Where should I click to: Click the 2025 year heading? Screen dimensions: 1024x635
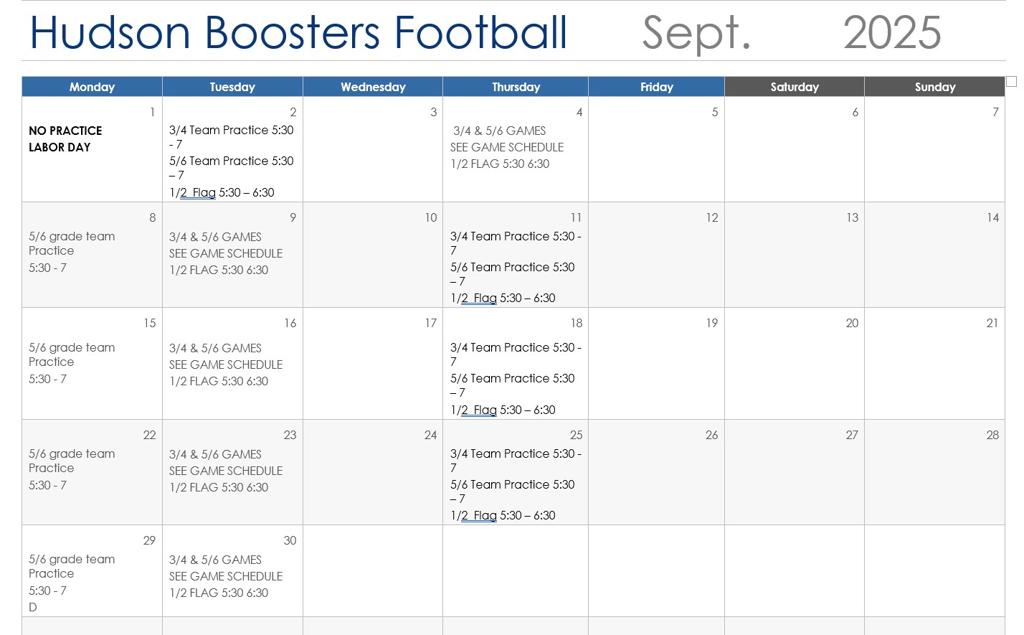pyautogui.click(x=891, y=33)
